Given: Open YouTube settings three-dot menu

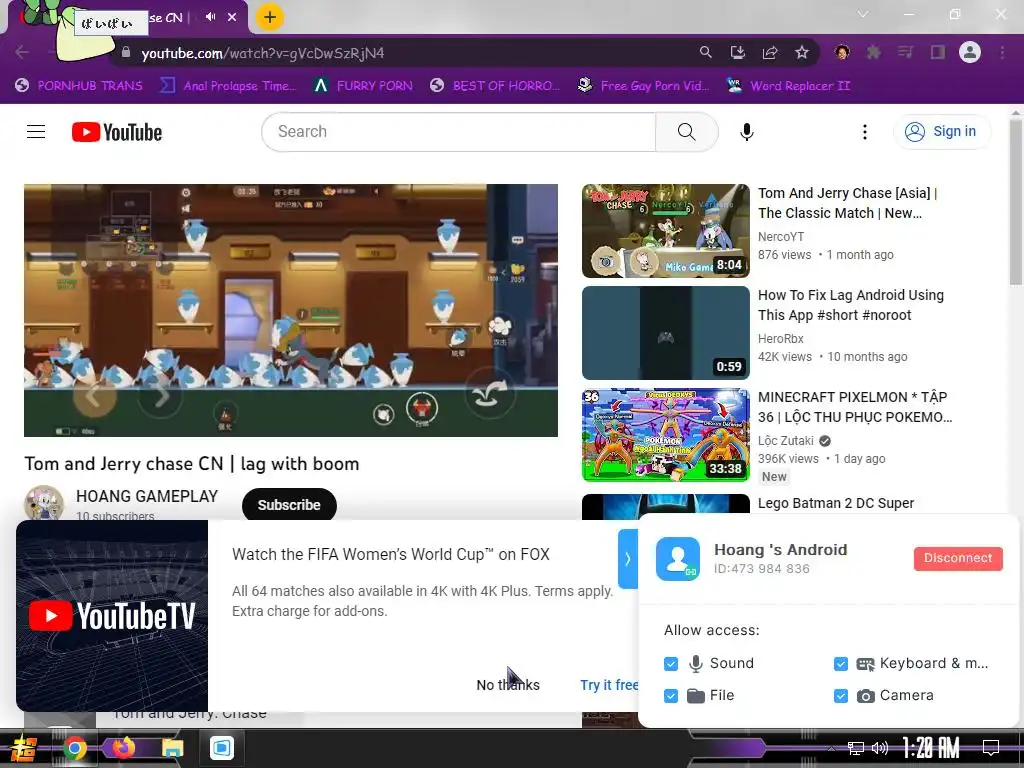Looking at the screenshot, I should pos(865,132).
